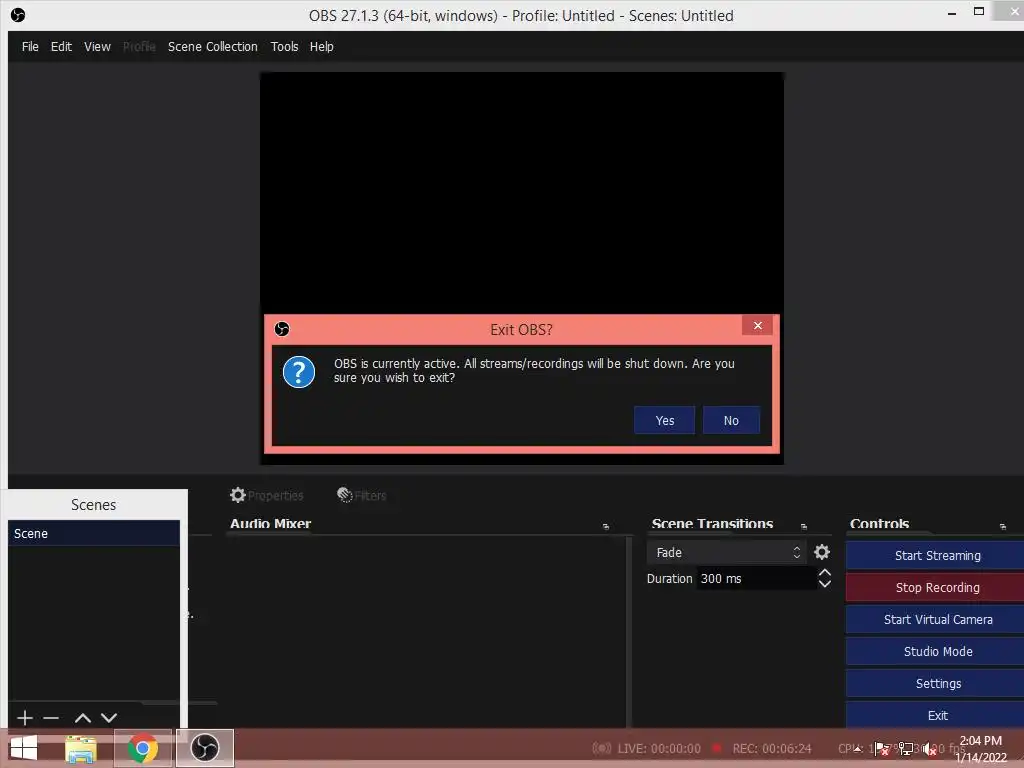Open the Tools menu

click(284, 46)
